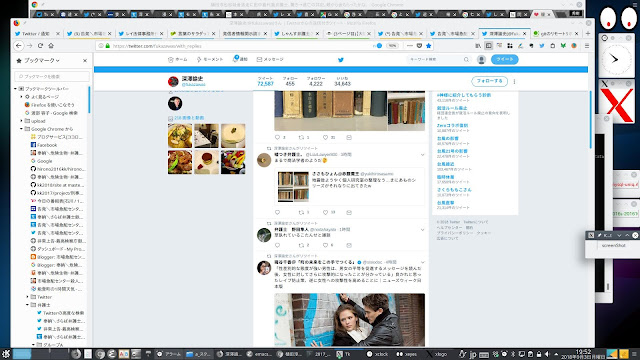
Task: Retweet the bookshelf photo tweet
Action: 301,138
